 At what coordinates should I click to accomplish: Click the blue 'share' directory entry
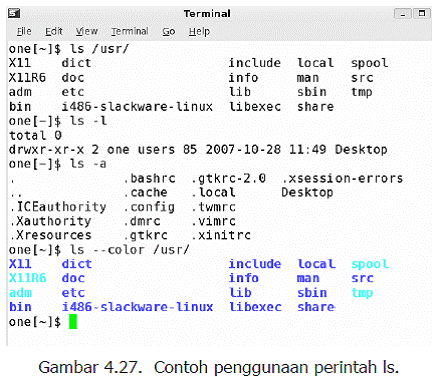click(316, 307)
